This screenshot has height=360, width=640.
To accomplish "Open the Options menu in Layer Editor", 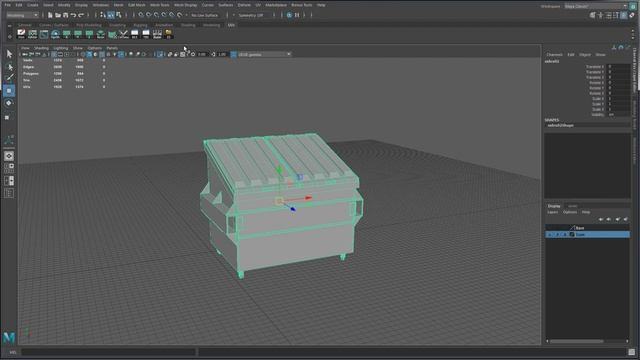I will point(570,212).
